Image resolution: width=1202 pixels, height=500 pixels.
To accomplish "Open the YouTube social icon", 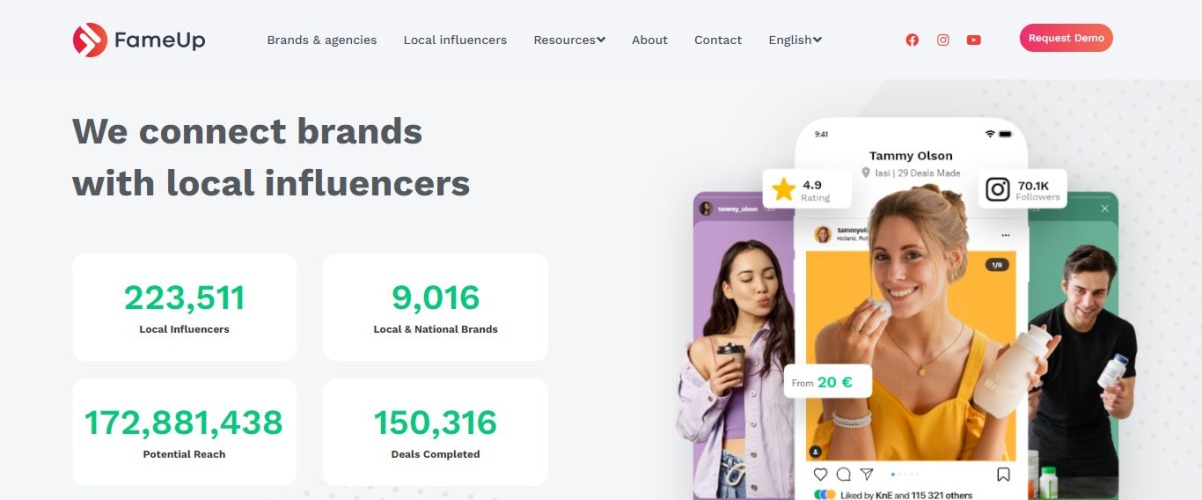I will click(974, 40).
